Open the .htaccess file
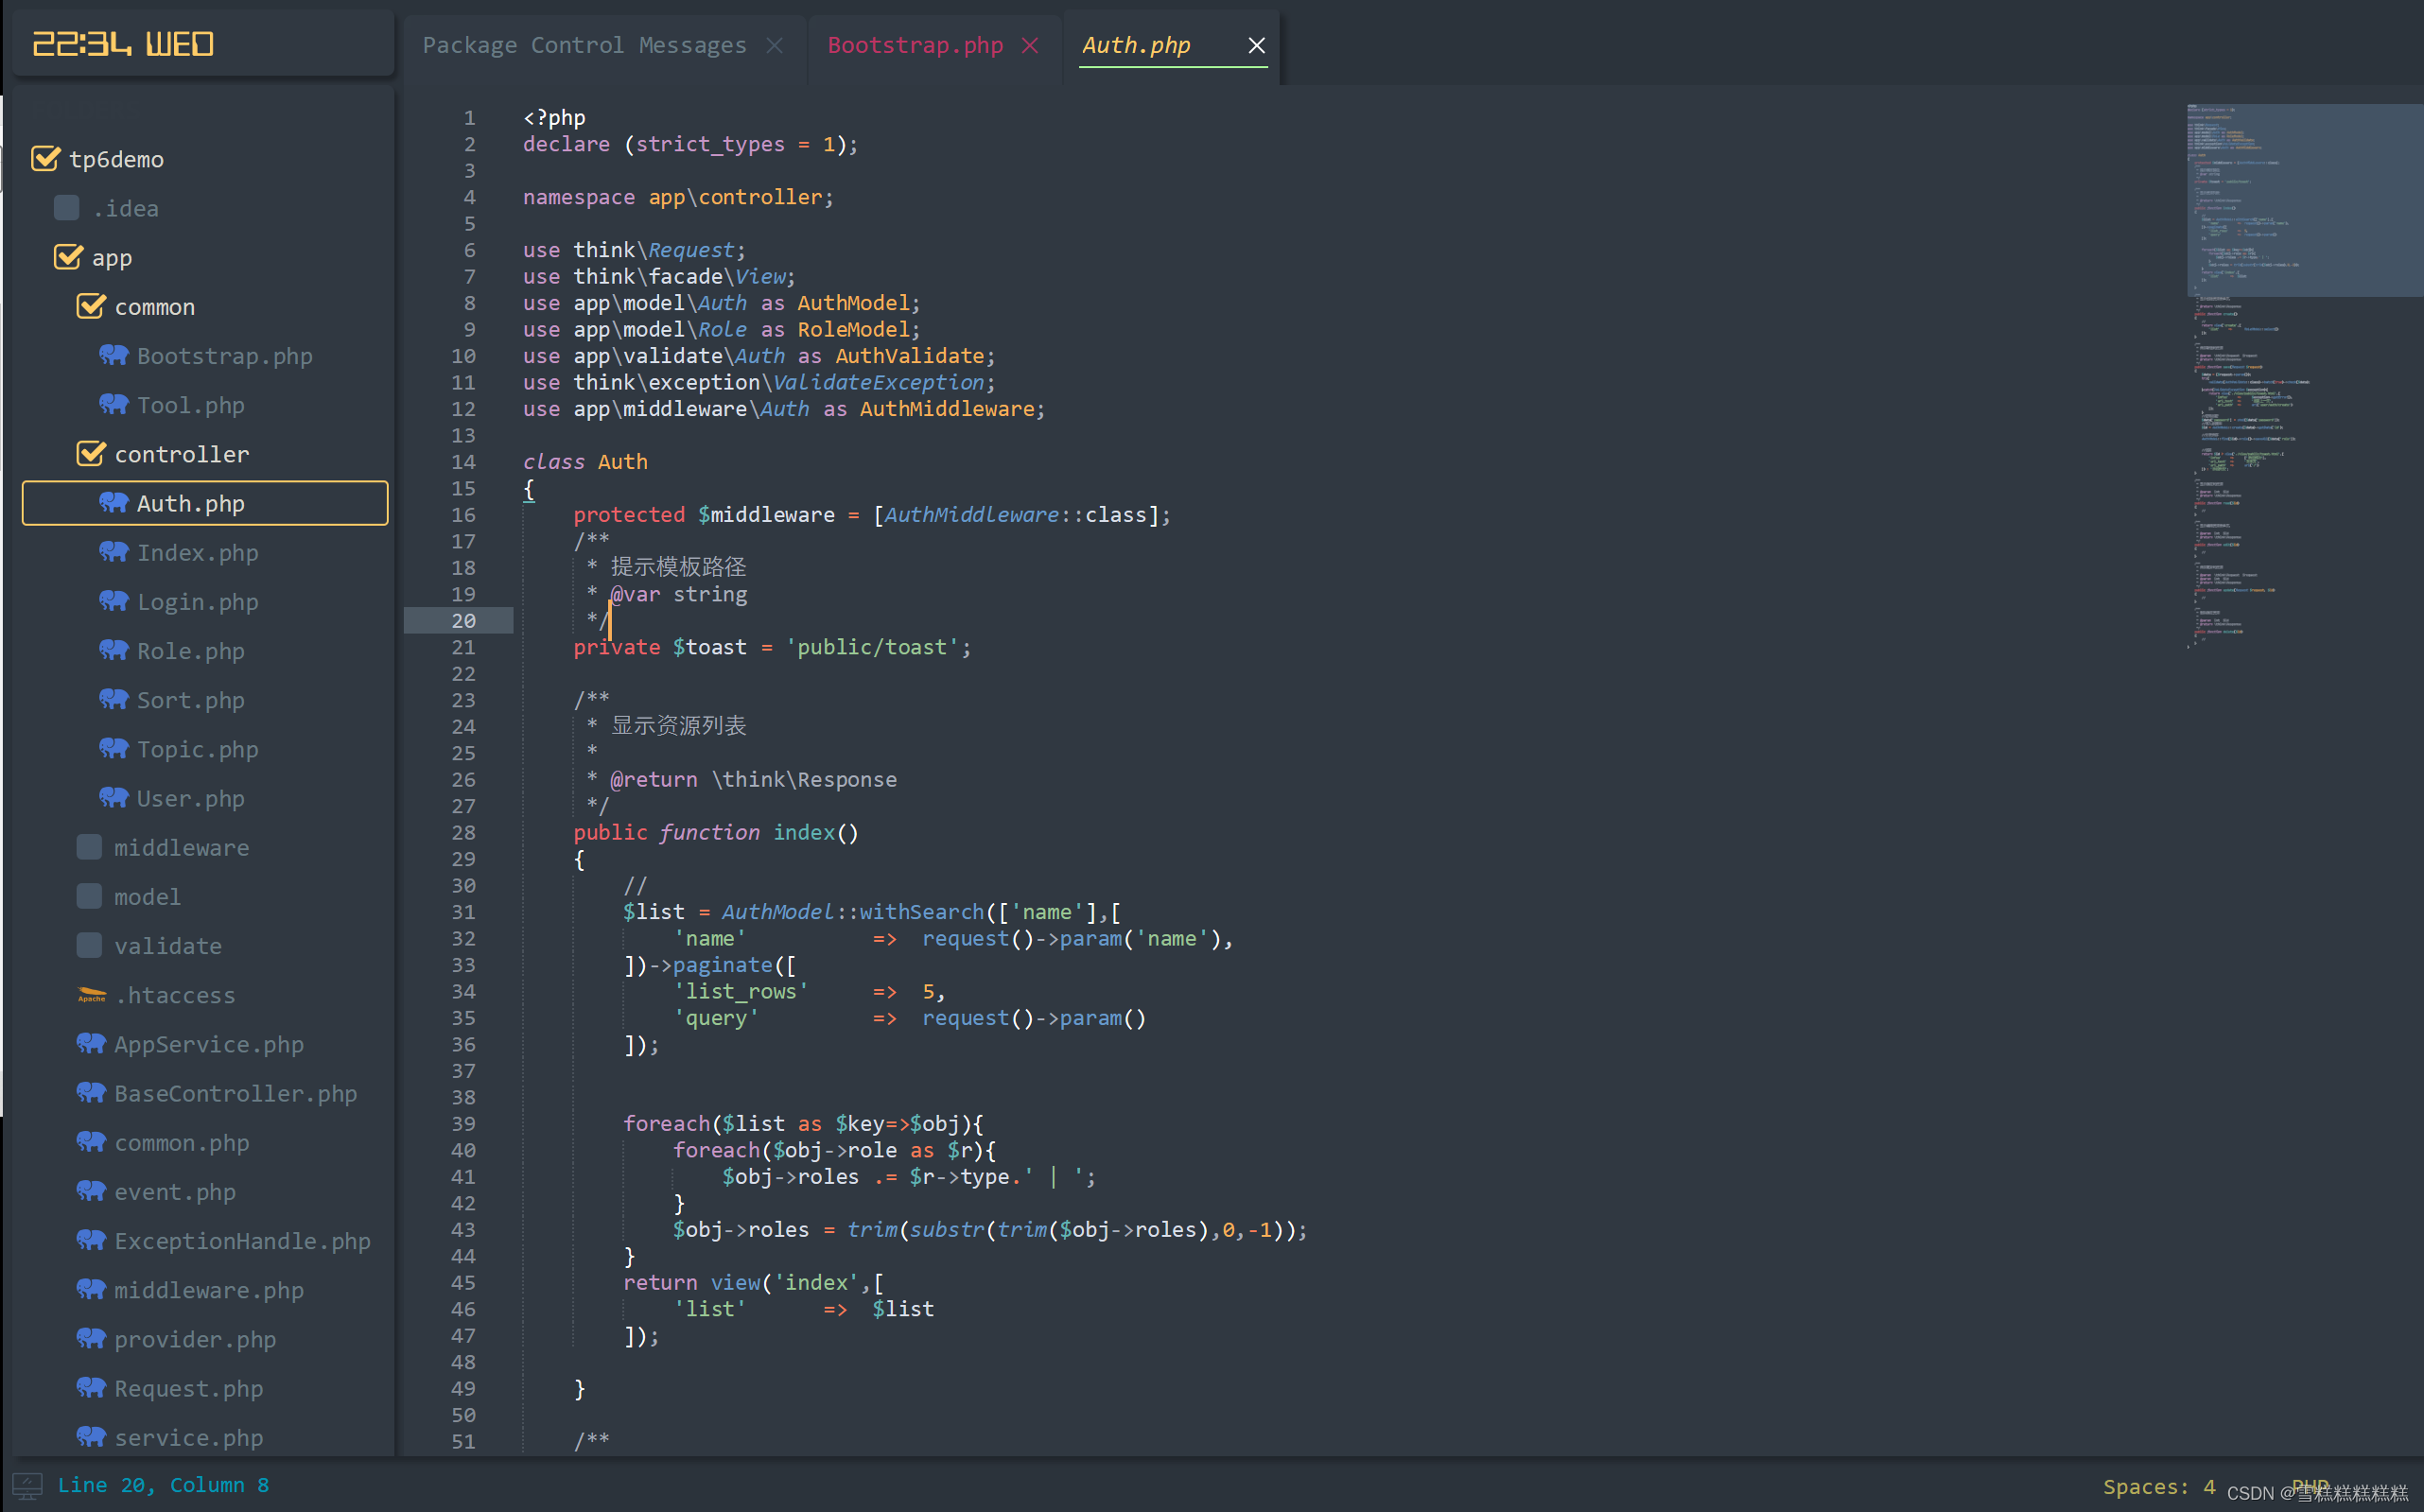The image size is (2424, 1512). pos(175,995)
